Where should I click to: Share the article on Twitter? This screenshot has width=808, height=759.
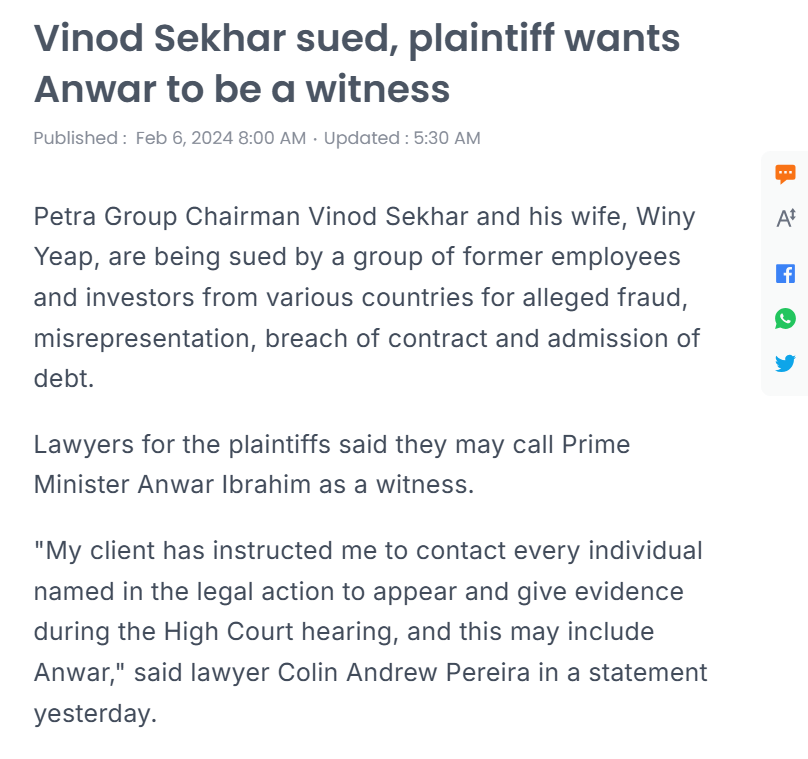coord(785,363)
